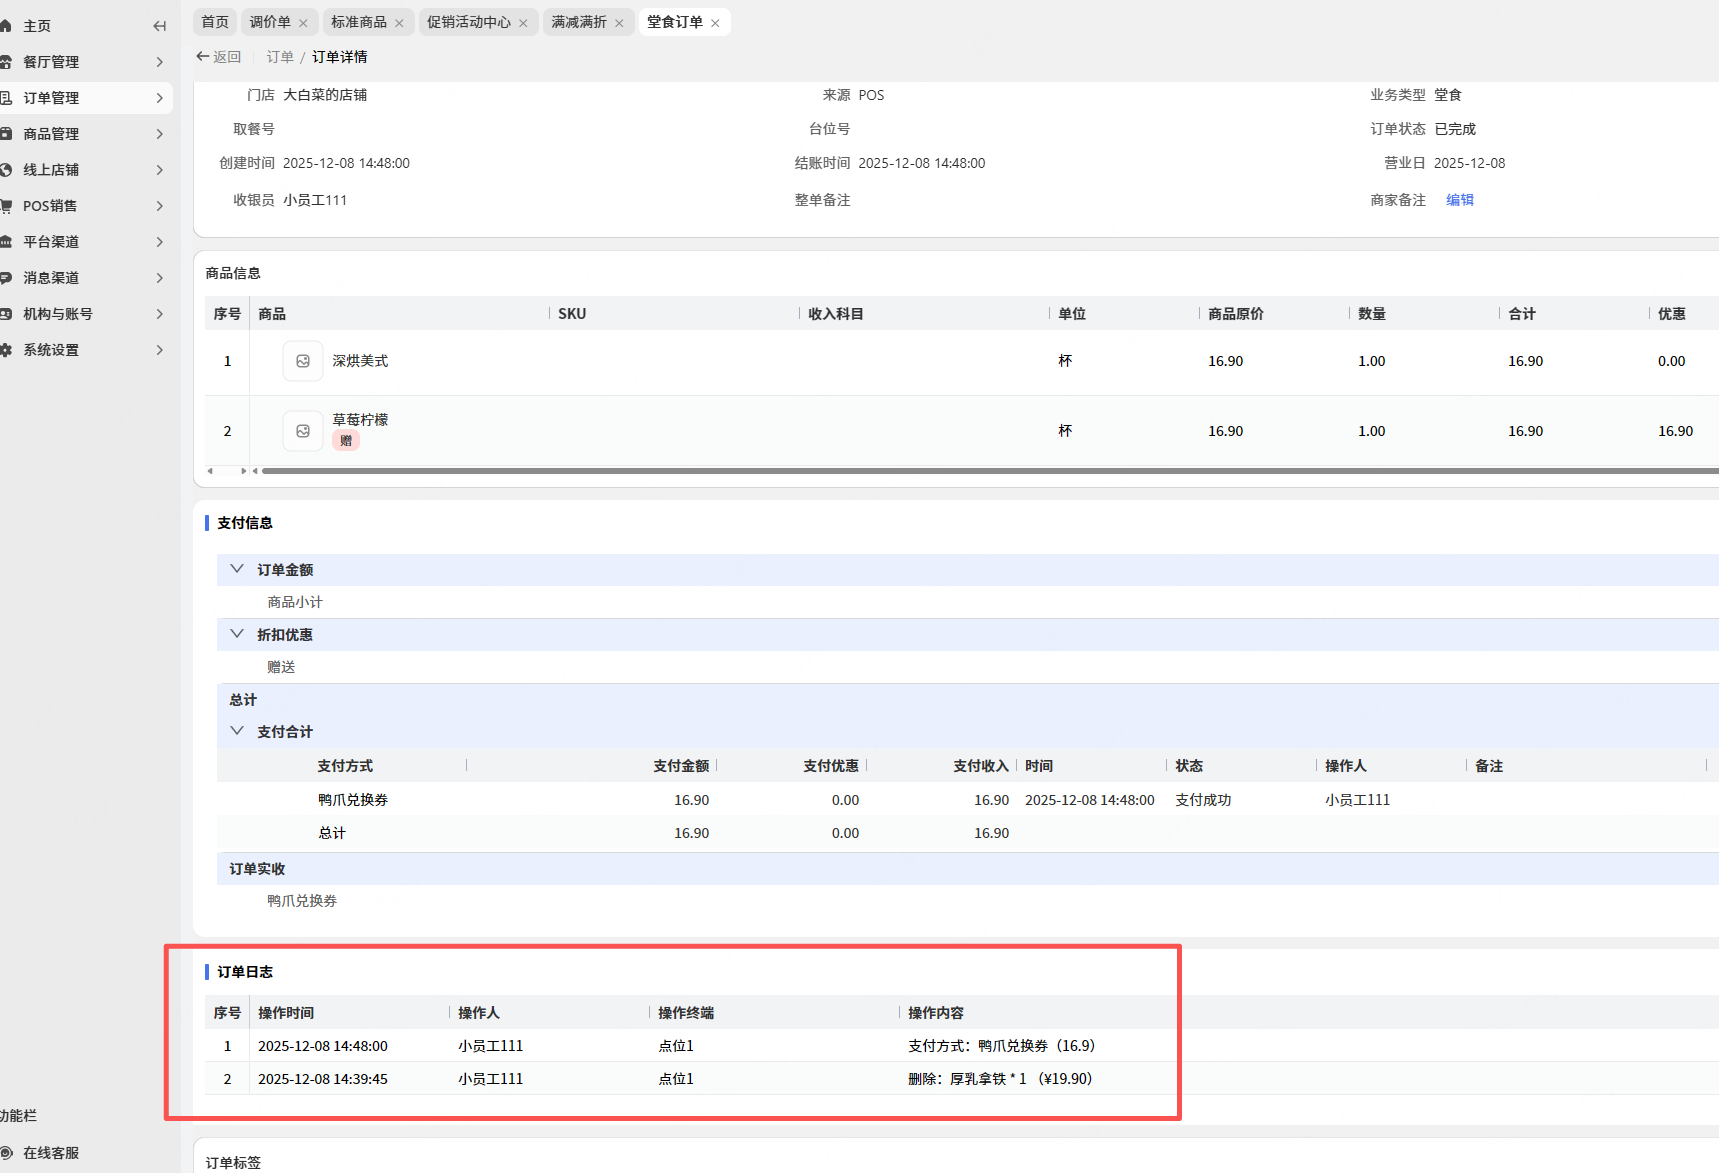Collapse the 订单金额 section

(x=237, y=569)
